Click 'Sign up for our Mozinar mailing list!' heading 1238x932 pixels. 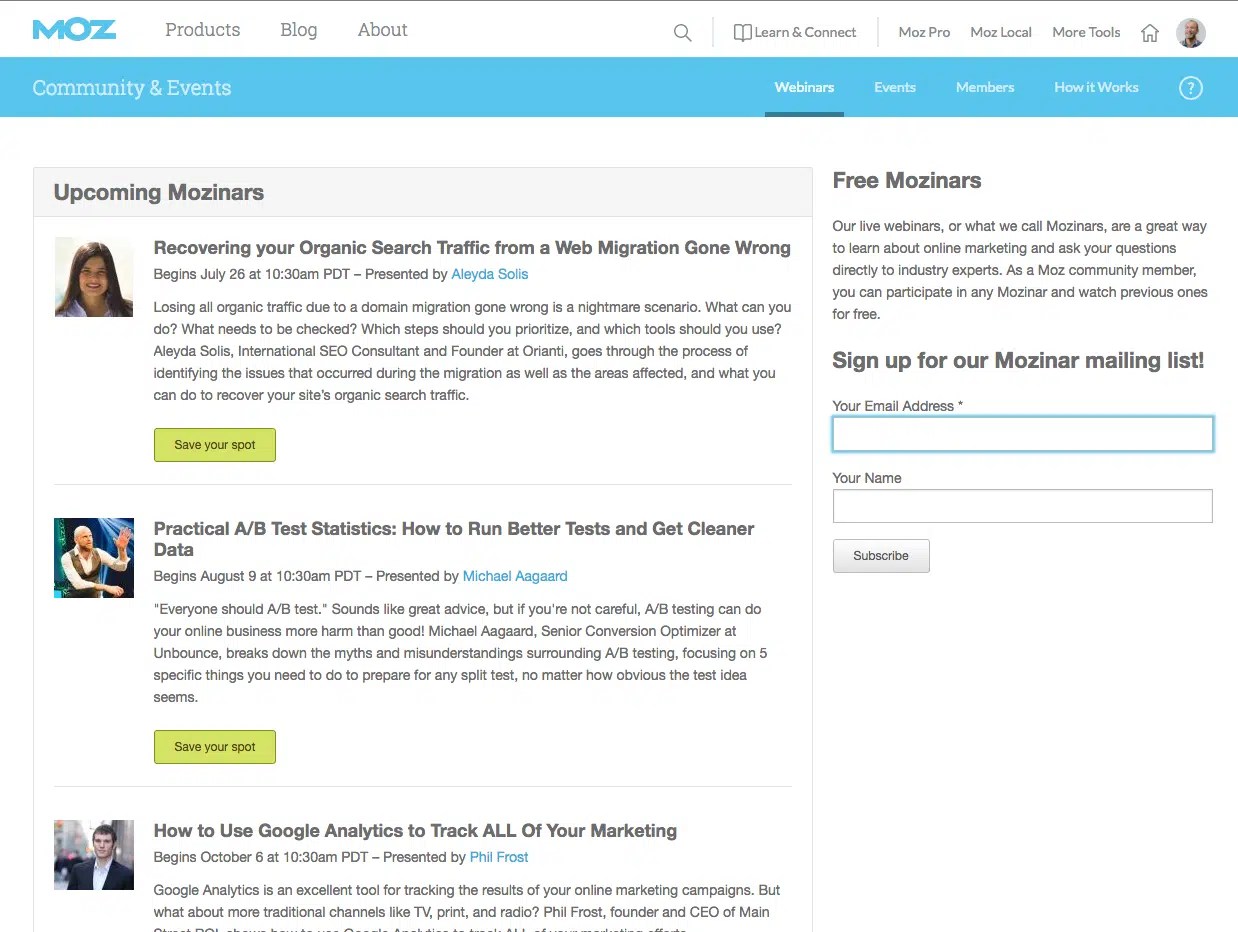[x=1018, y=361]
